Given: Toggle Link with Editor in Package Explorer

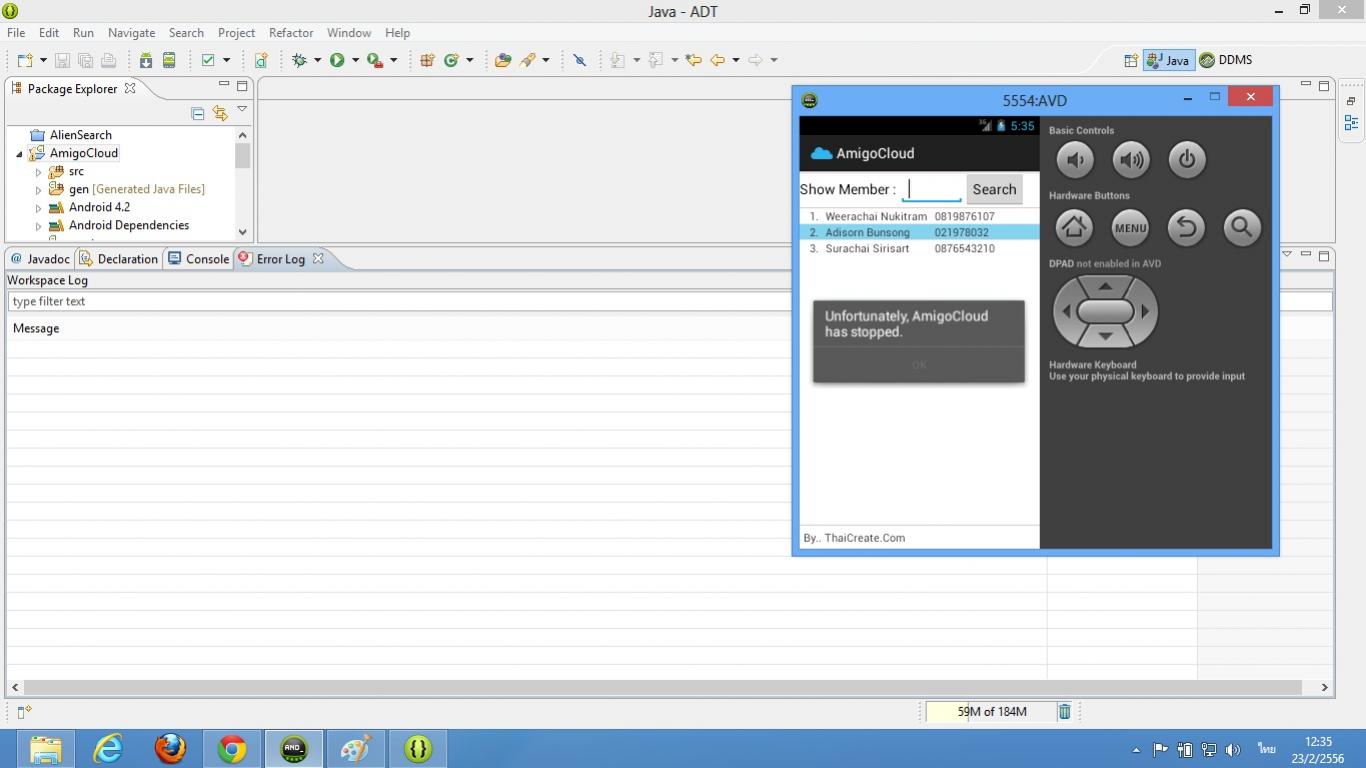Looking at the screenshot, I should 220,113.
